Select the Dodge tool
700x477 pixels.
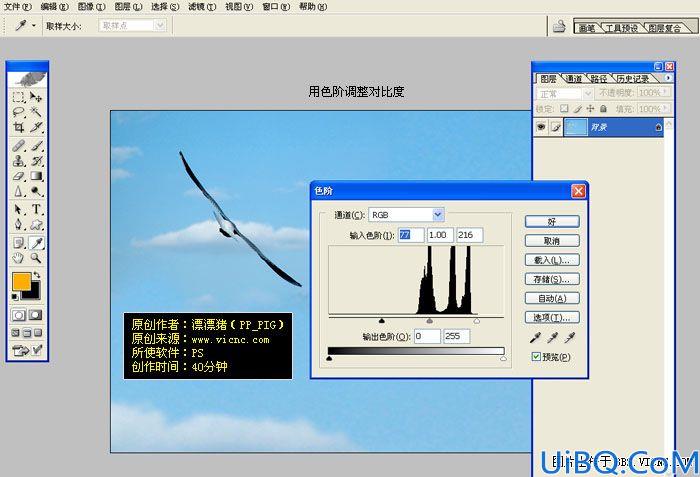(x=36, y=192)
